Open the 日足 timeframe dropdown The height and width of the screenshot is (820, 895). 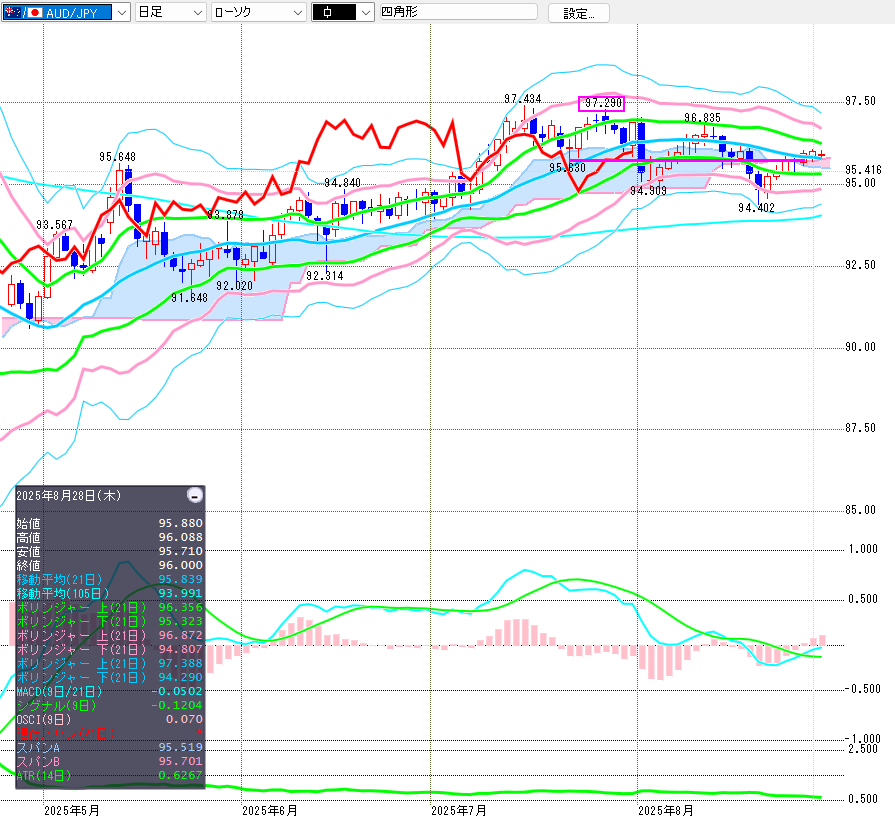(x=170, y=13)
